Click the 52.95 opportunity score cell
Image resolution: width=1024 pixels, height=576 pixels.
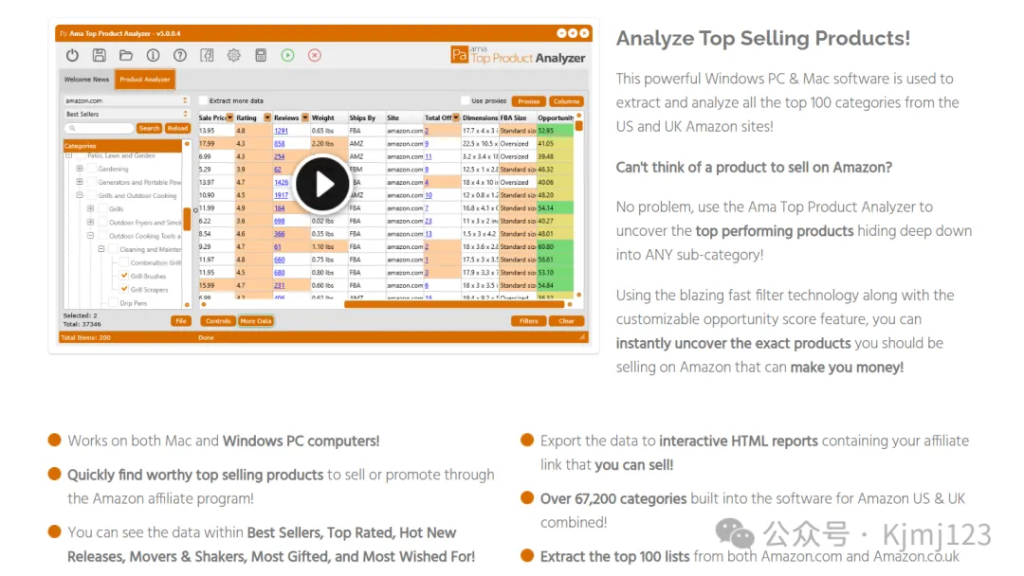(555, 131)
